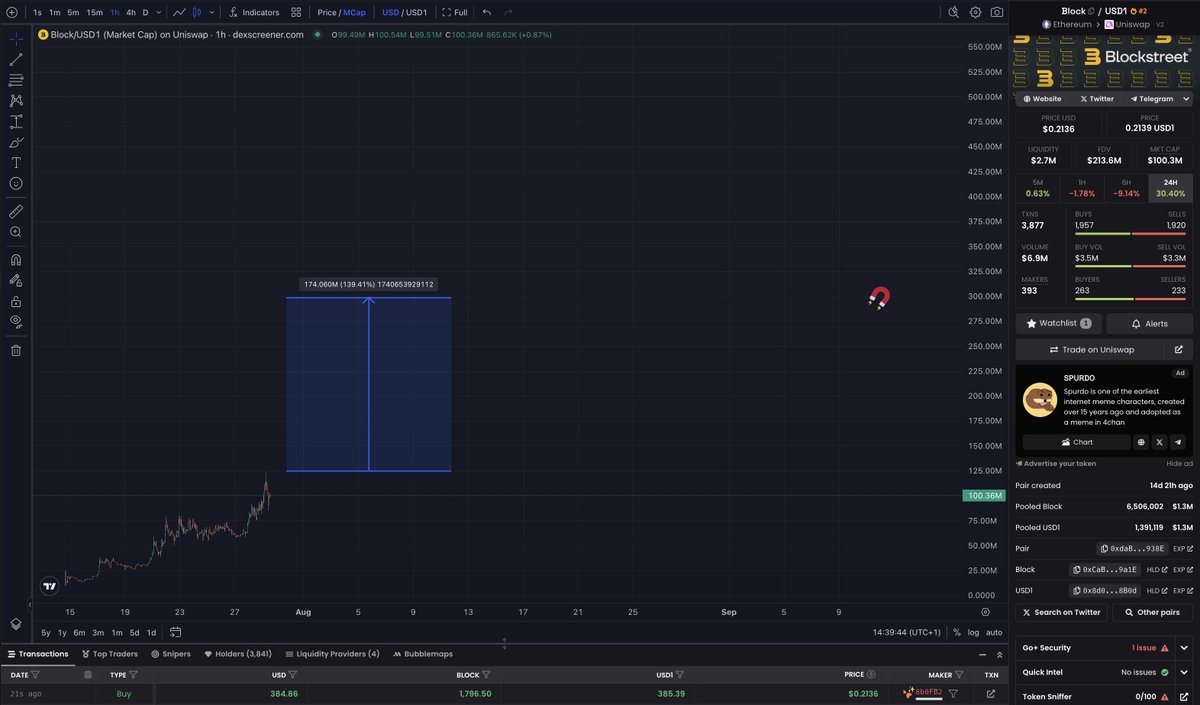Open the Website link for Blockstreet
The image size is (1200, 705).
tap(1042, 99)
